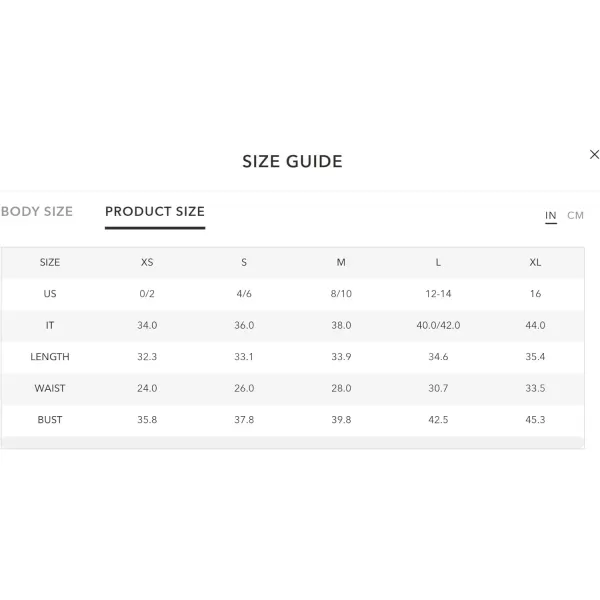Select the US row label
Image resolution: width=600 pixels, height=600 pixels.
point(50,293)
